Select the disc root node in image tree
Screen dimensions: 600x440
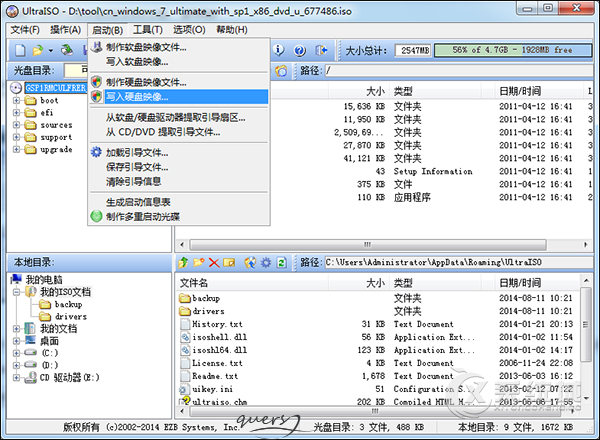click(x=55, y=88)
